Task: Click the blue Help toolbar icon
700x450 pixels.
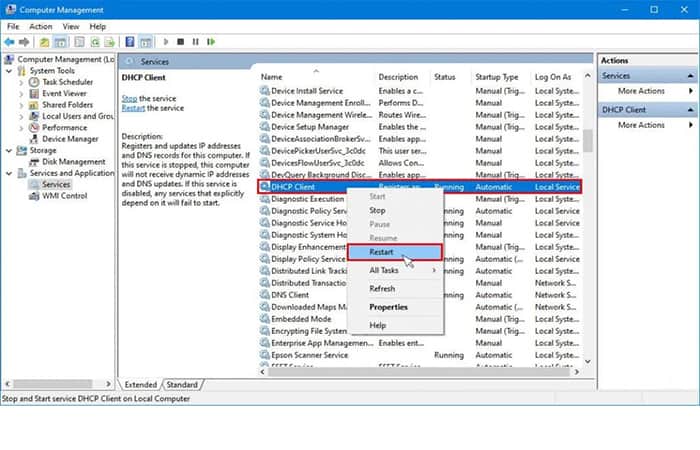Action: pos(129,42)
